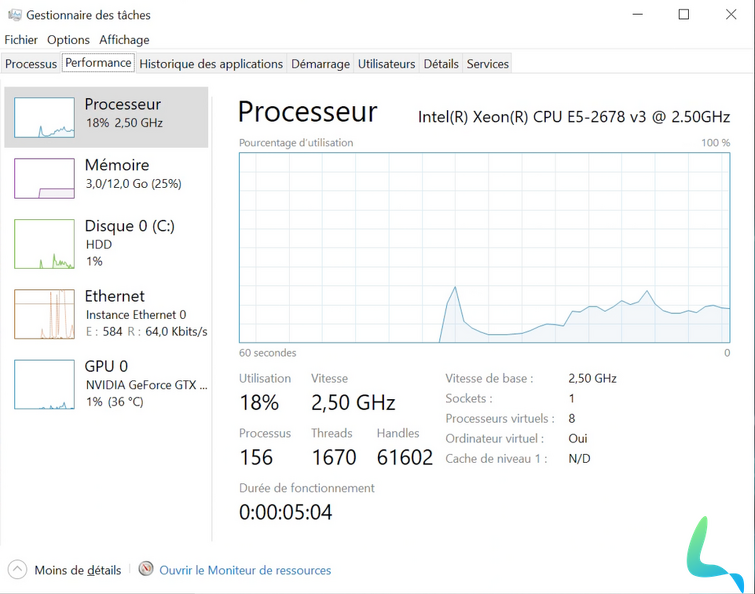This screenshot has height=594, width=755.
Task: Switch to the Processus tab
Action: pos(31,64)
